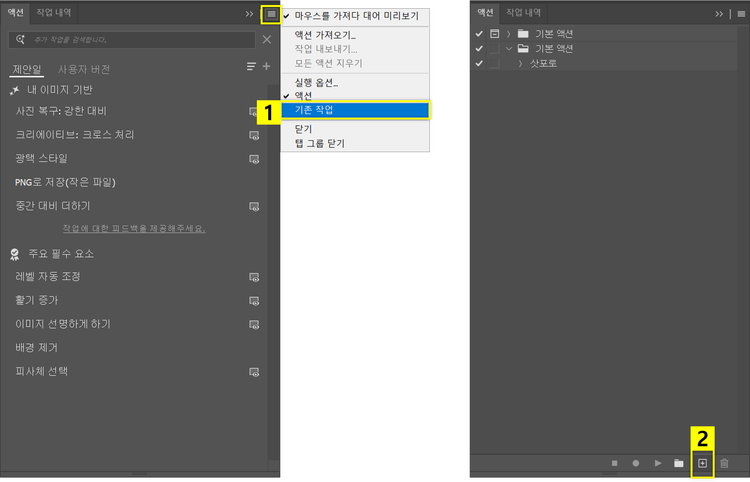Select the 활기 증가 action
The image size is (750, 482).
pyautogui.click(x=36, y=301)
